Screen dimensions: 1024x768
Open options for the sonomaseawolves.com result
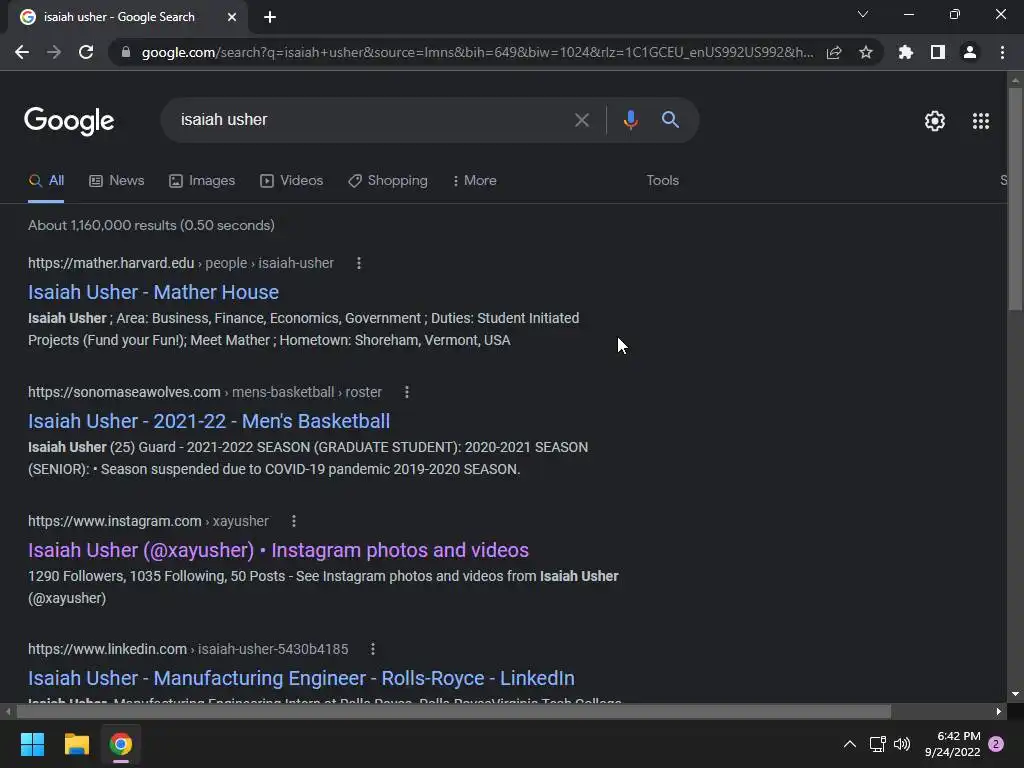(407, 392)
